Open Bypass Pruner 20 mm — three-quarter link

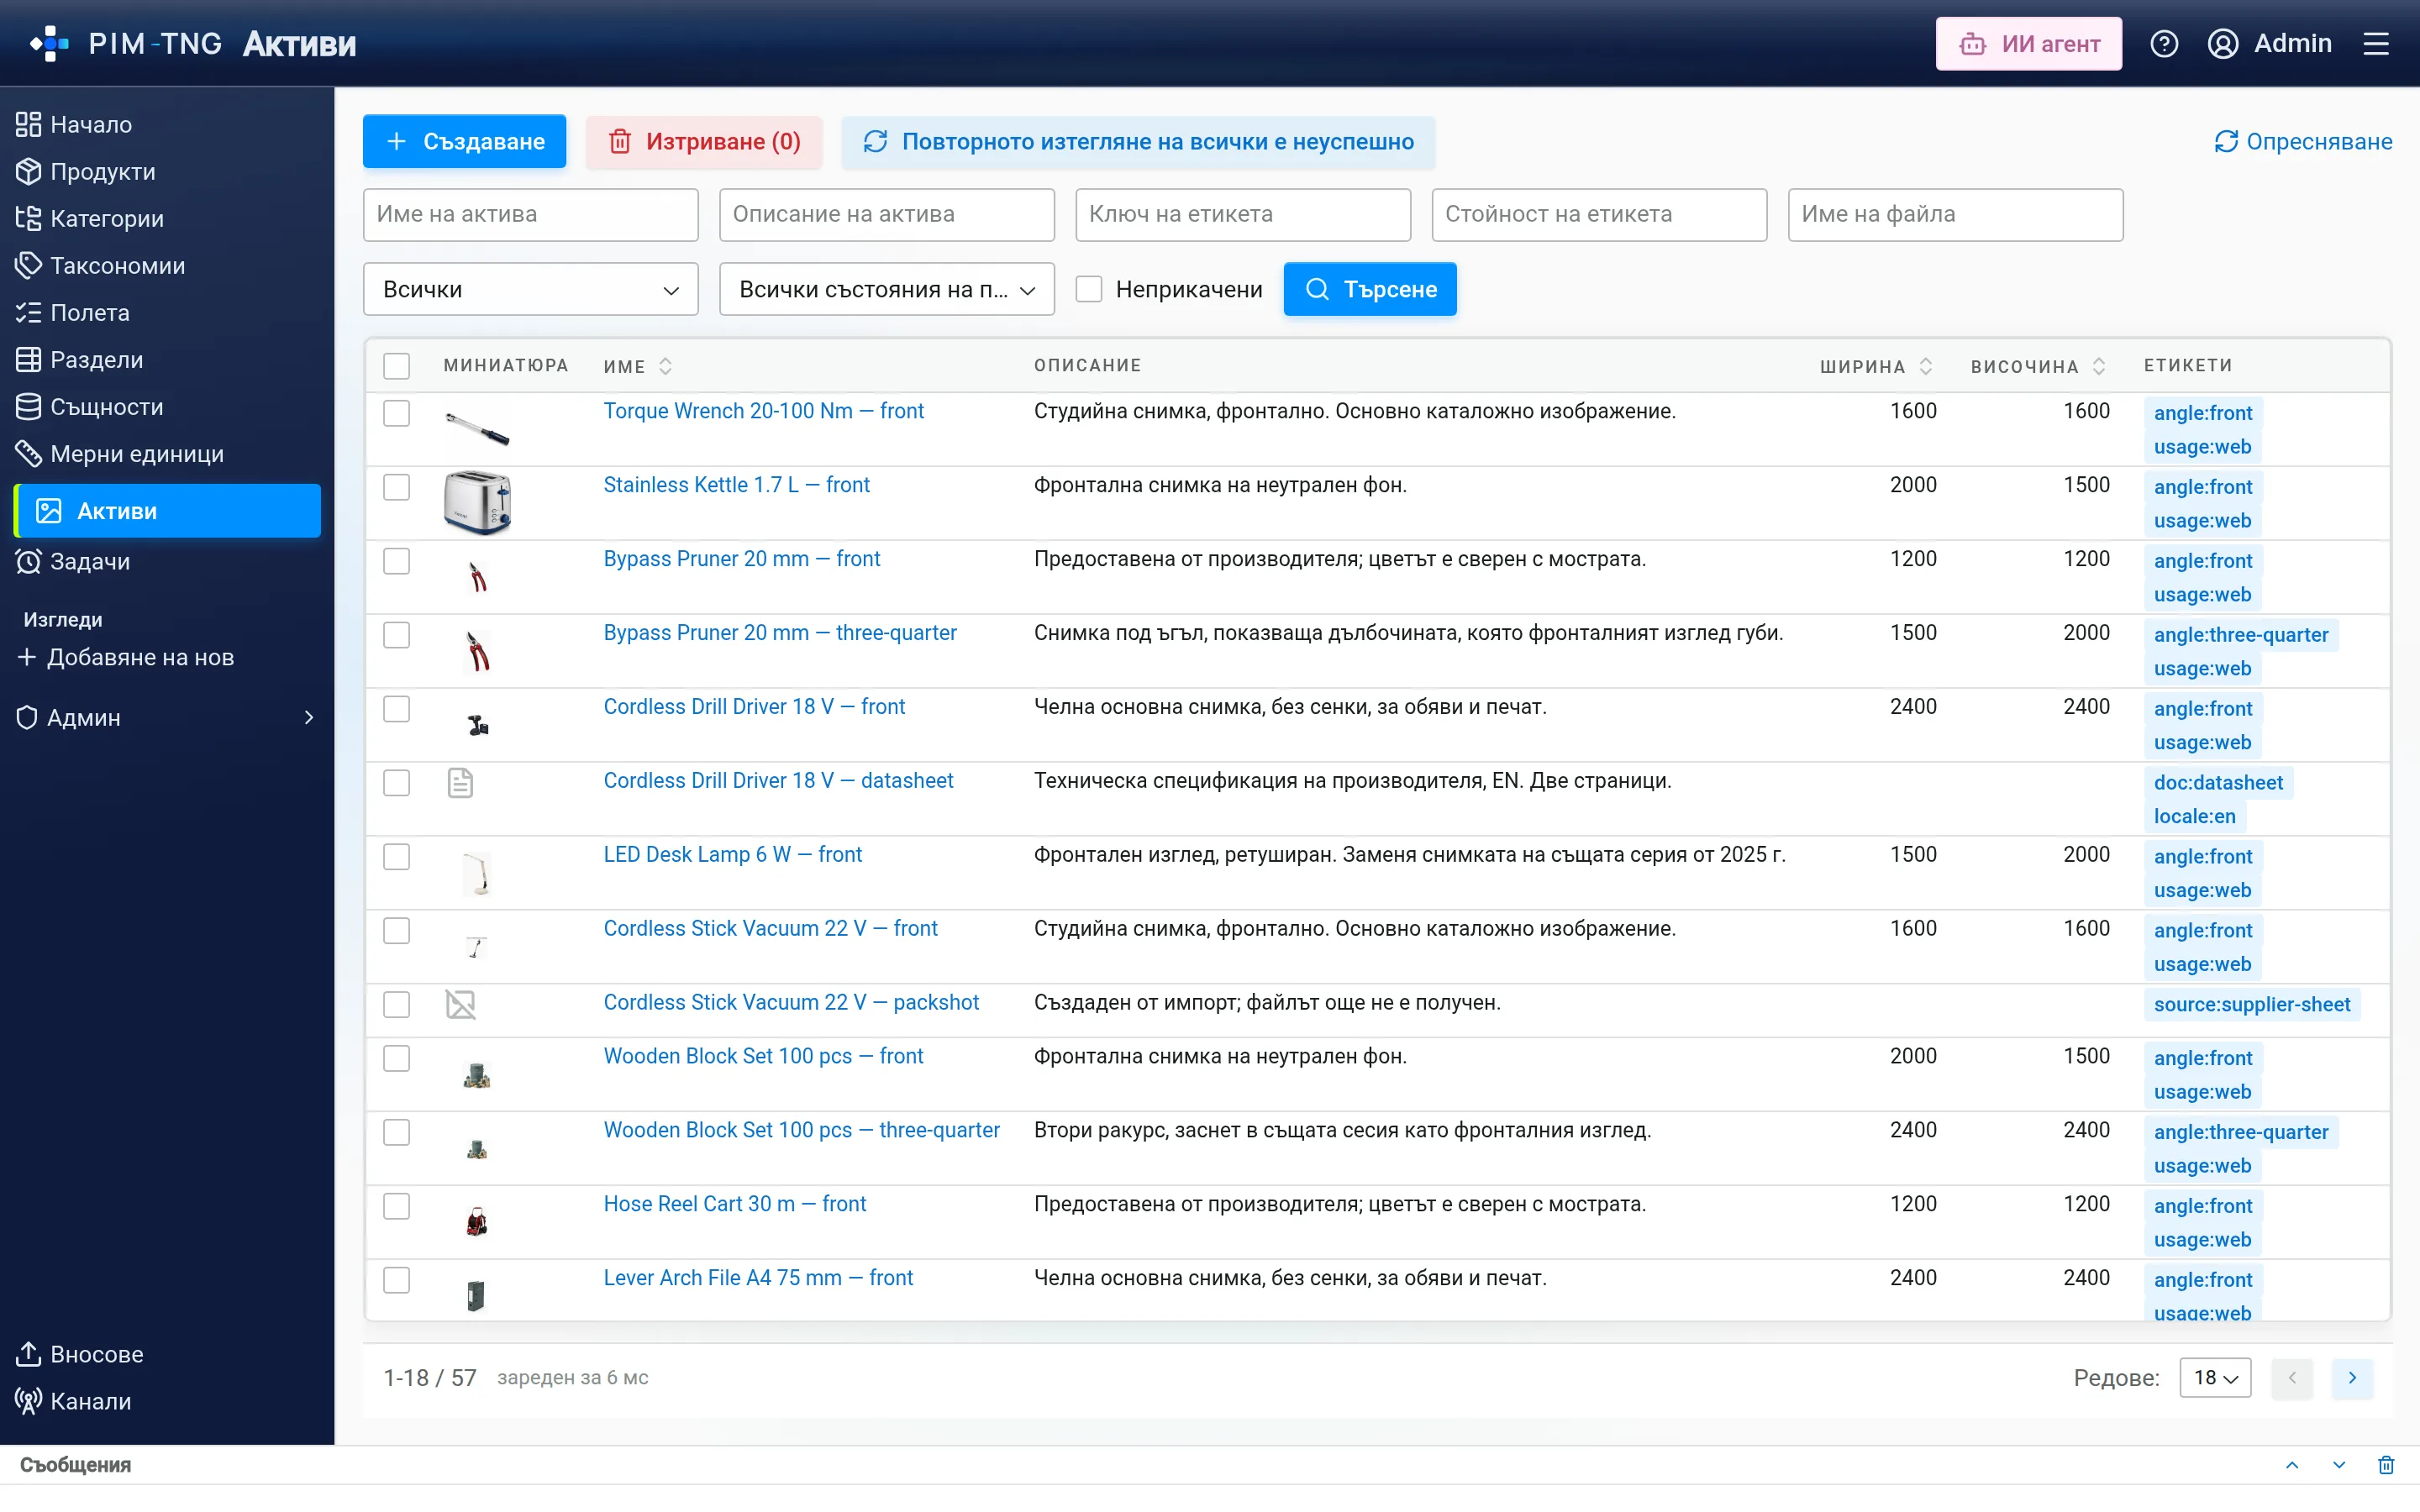[x=780, y=633]
